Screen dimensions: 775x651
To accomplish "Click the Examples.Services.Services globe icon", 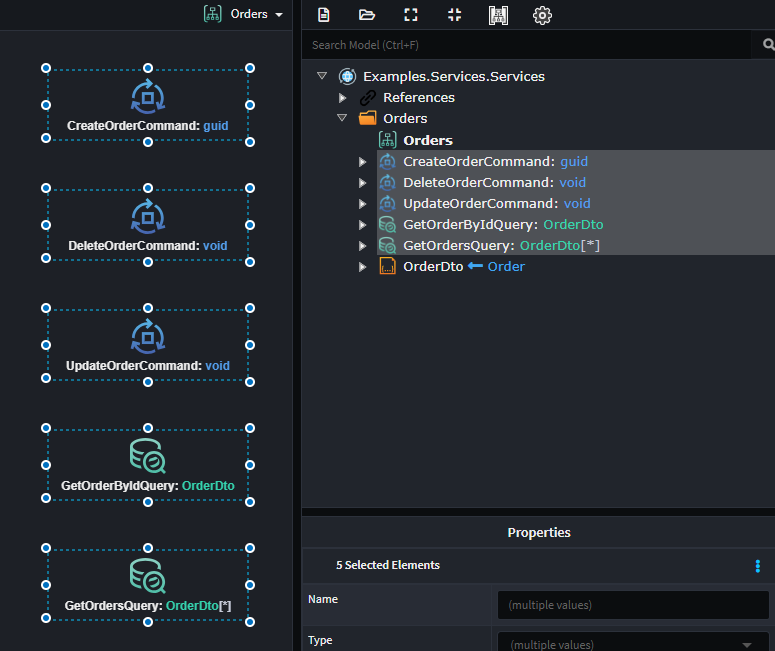I will point(347,77).
